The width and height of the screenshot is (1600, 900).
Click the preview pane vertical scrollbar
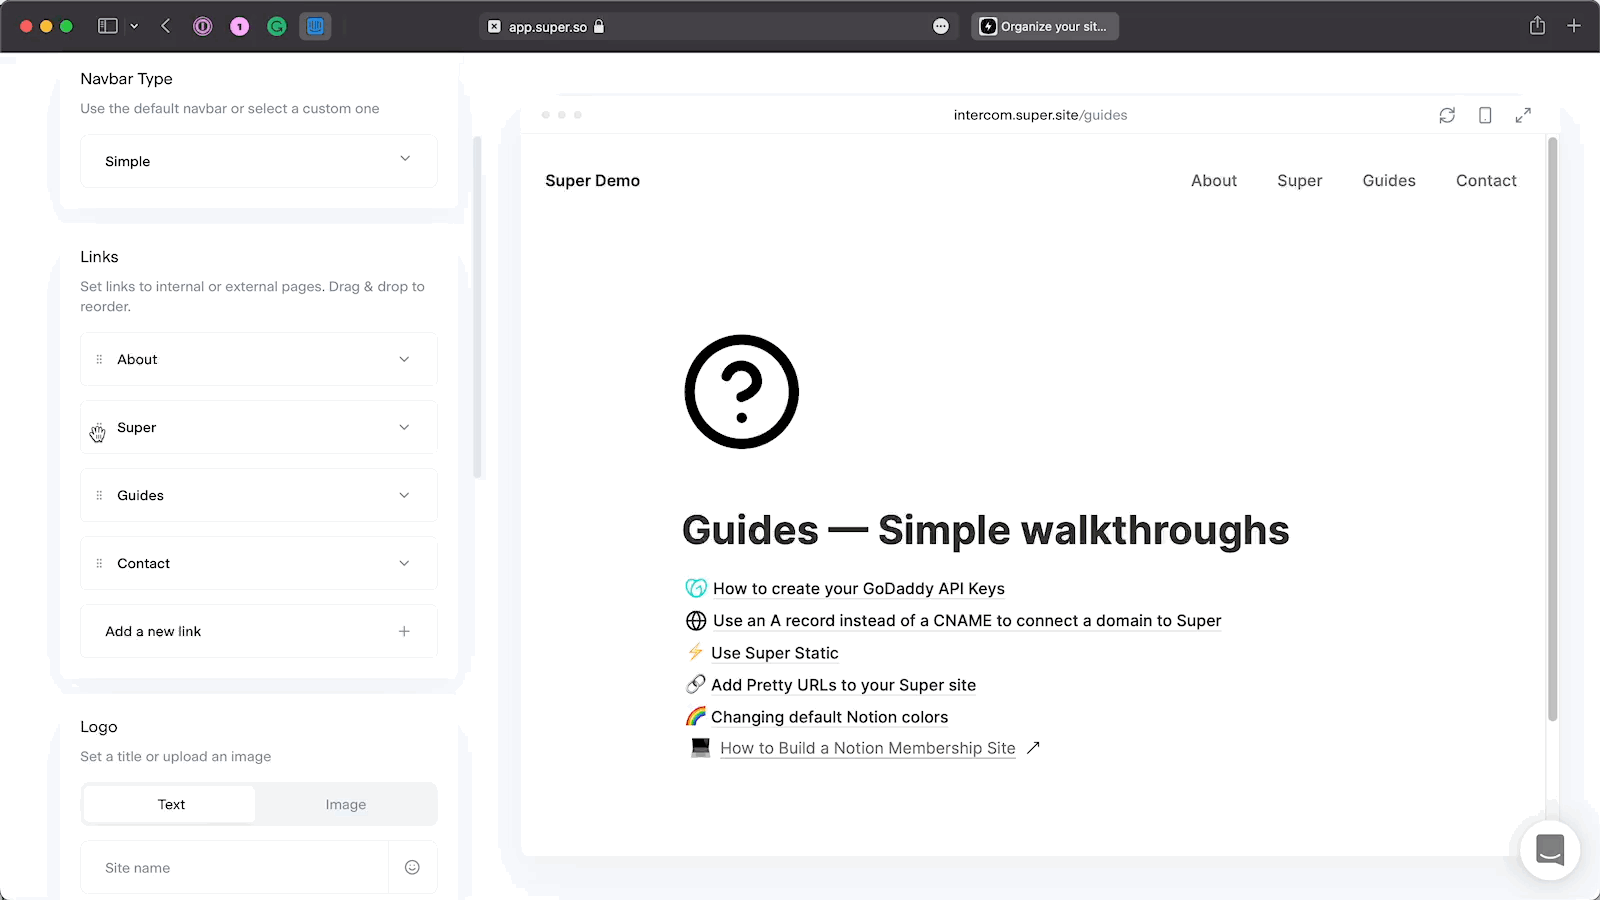1552,430
